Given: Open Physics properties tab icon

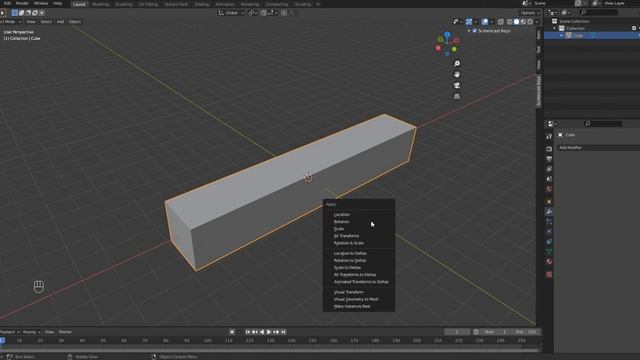Looking at the screenshot, I should click(549, 231).
